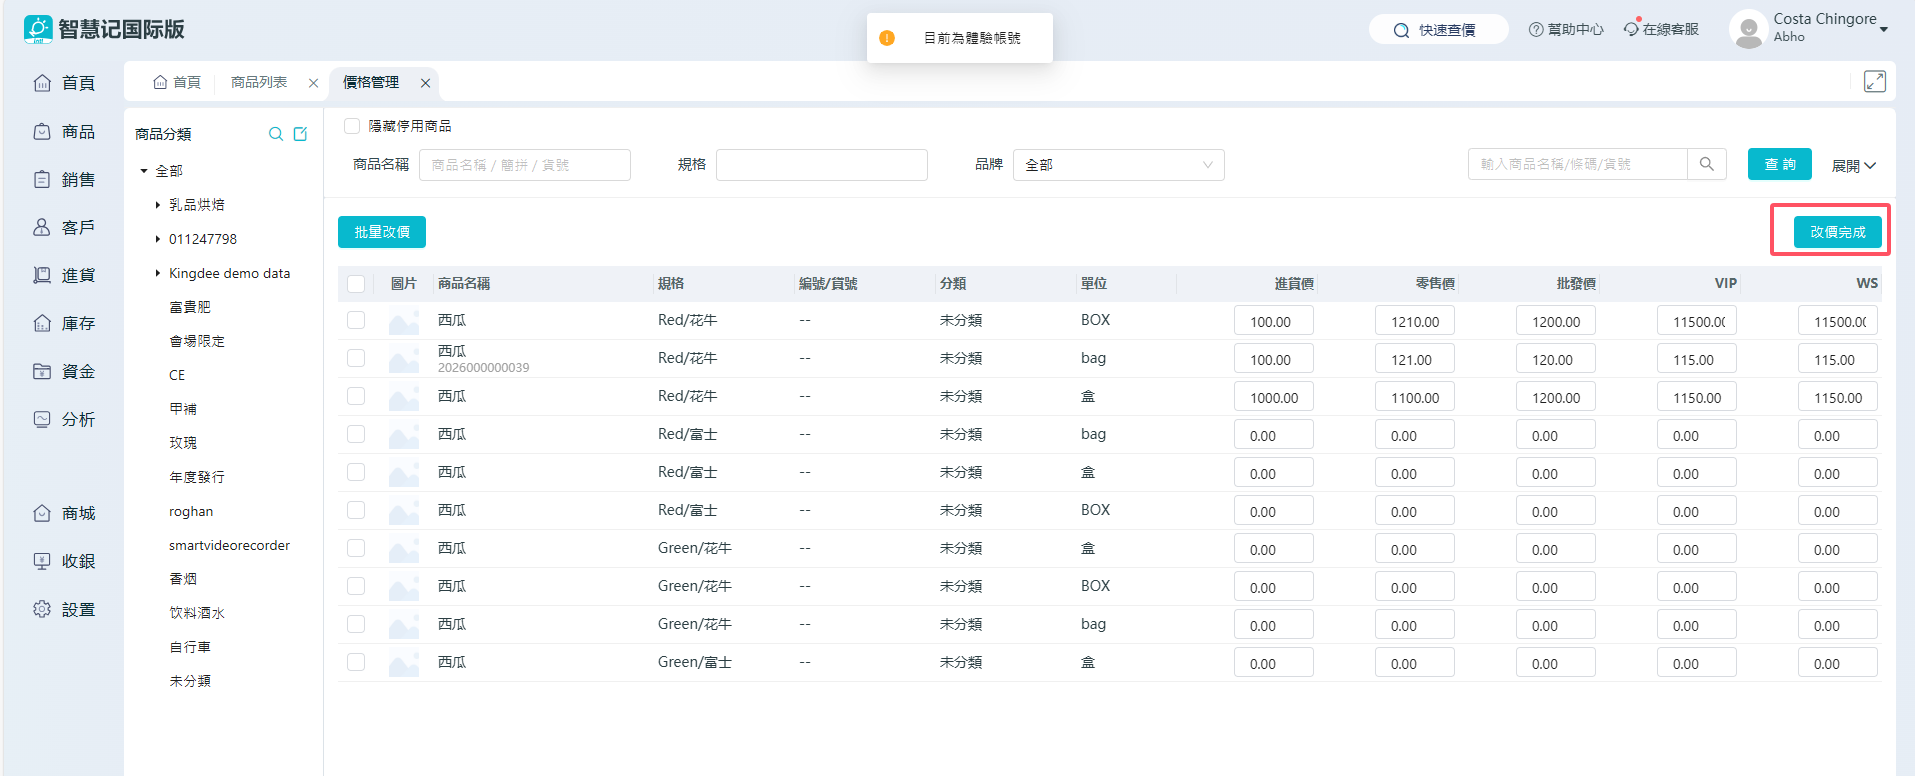Enable the 隱藏停用商品 checkbox

352,126
